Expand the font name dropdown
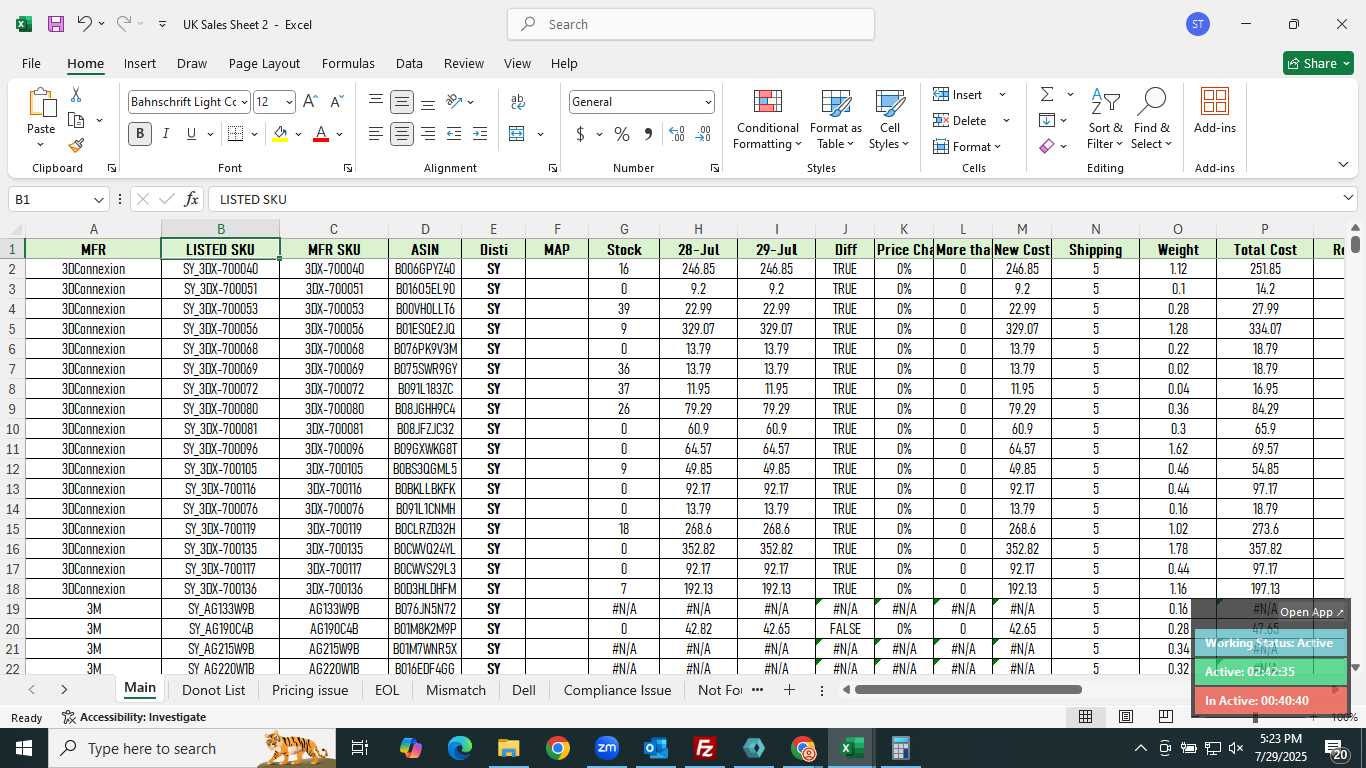Image resolution: width=1366 pixels, height=768 pixels. pos(243,102)
